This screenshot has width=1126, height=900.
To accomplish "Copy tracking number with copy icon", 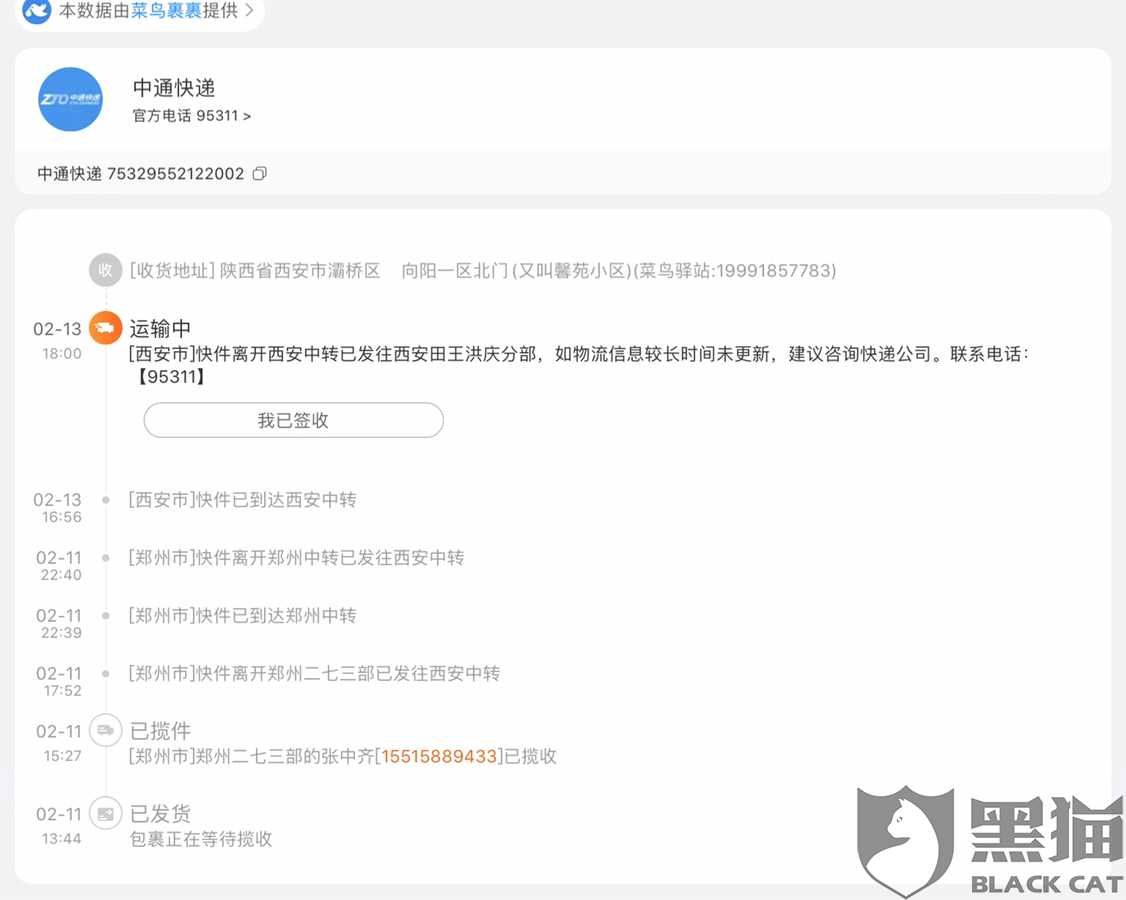I will click(x=260, y=174).
